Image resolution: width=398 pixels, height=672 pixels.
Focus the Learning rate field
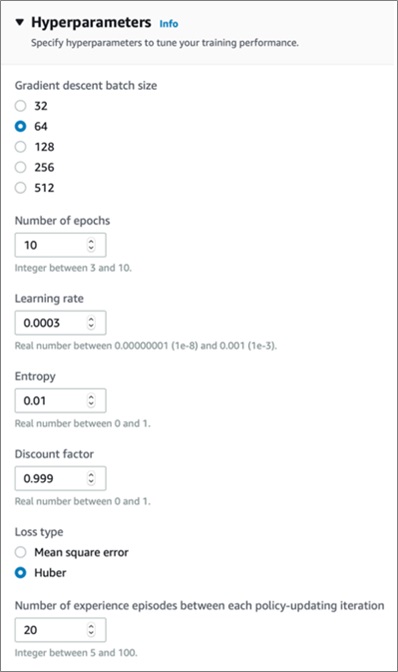(60, 323)
